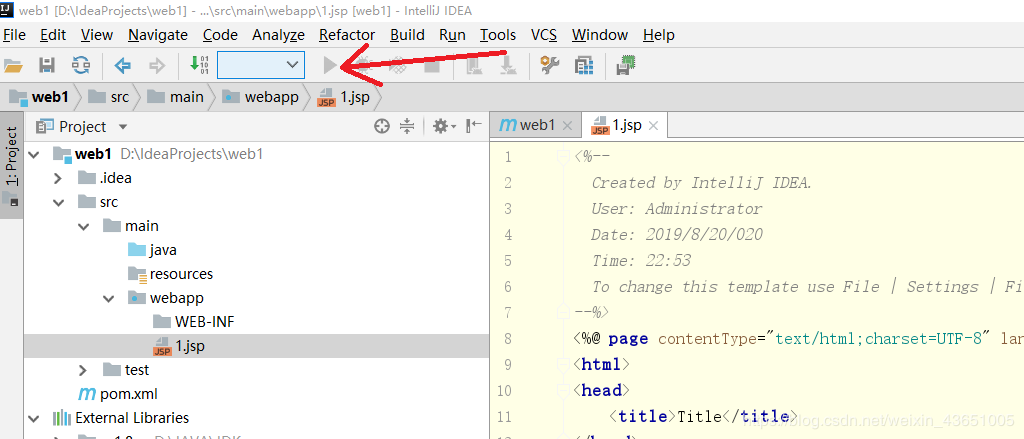Navigate back with the blue left arrow
The height and width of the screenshot is (439, 1024).
tap(123, 65)
